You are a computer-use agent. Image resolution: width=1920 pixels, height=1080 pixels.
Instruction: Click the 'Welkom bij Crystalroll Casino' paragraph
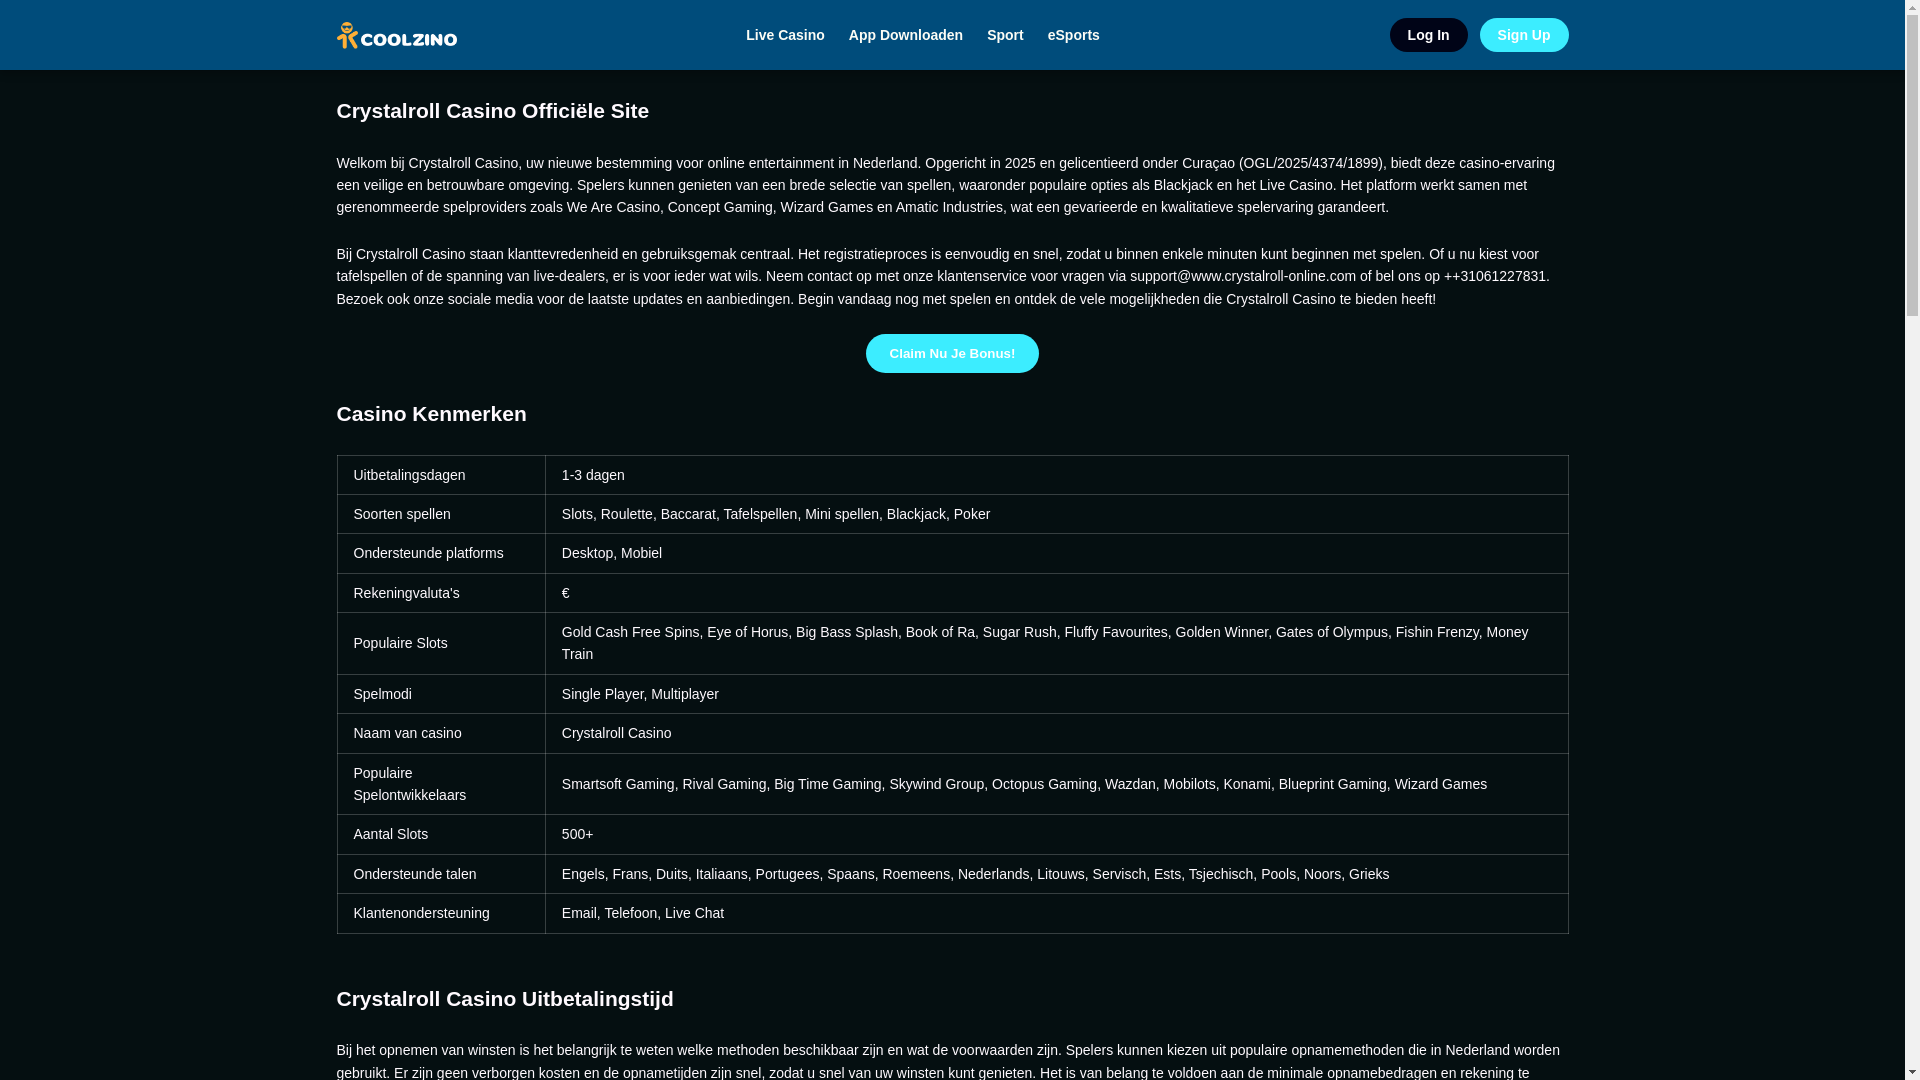tap(945, 185)
